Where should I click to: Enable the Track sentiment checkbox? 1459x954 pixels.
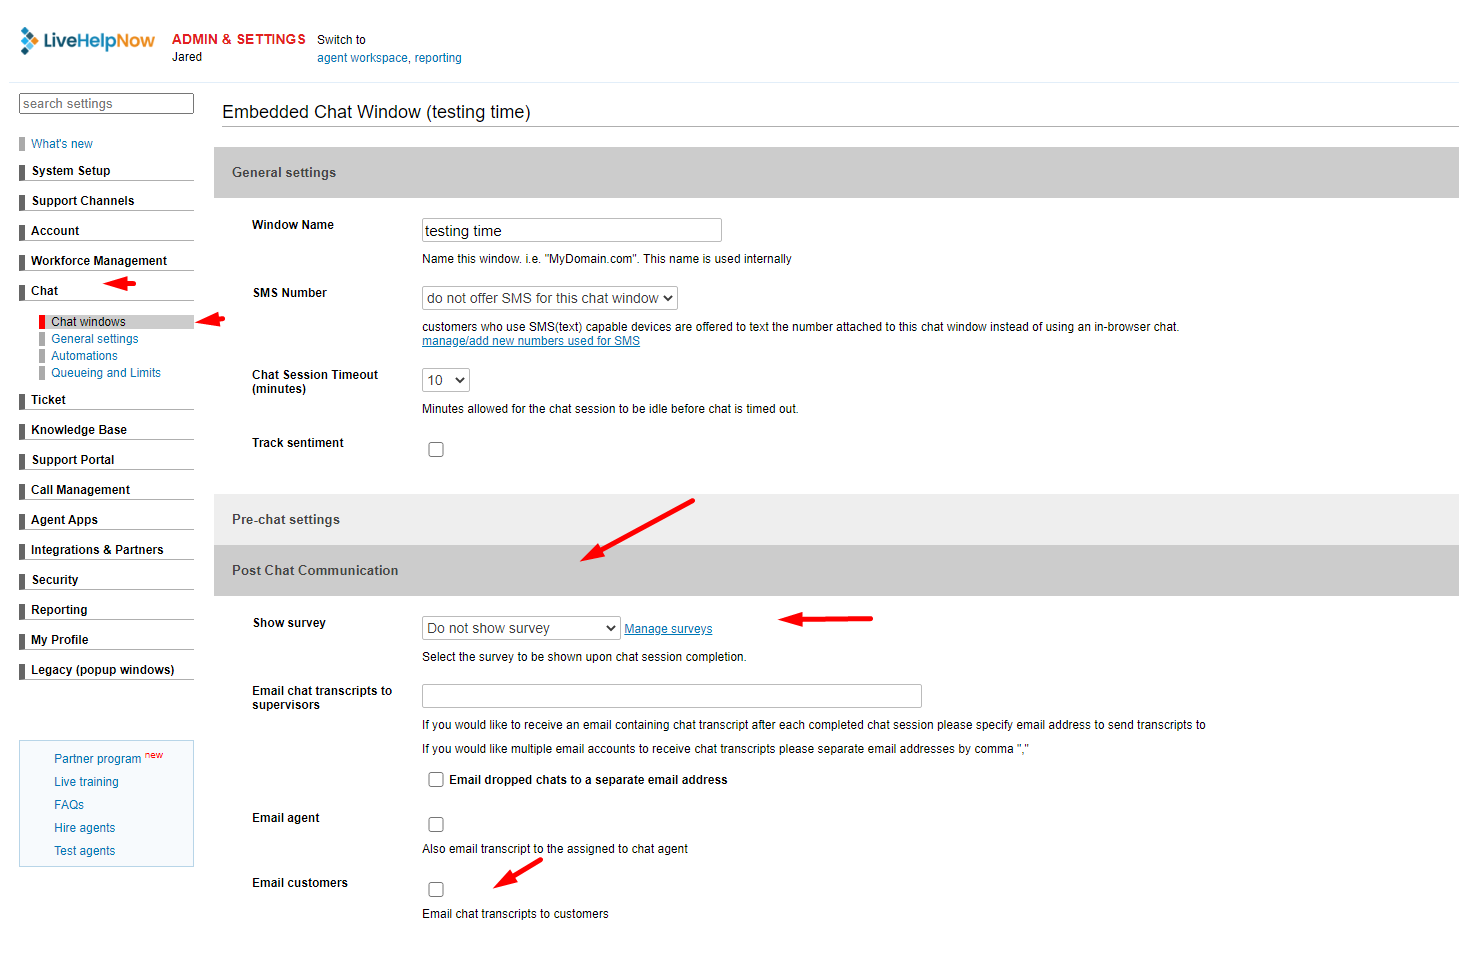[x=436, y=450]
